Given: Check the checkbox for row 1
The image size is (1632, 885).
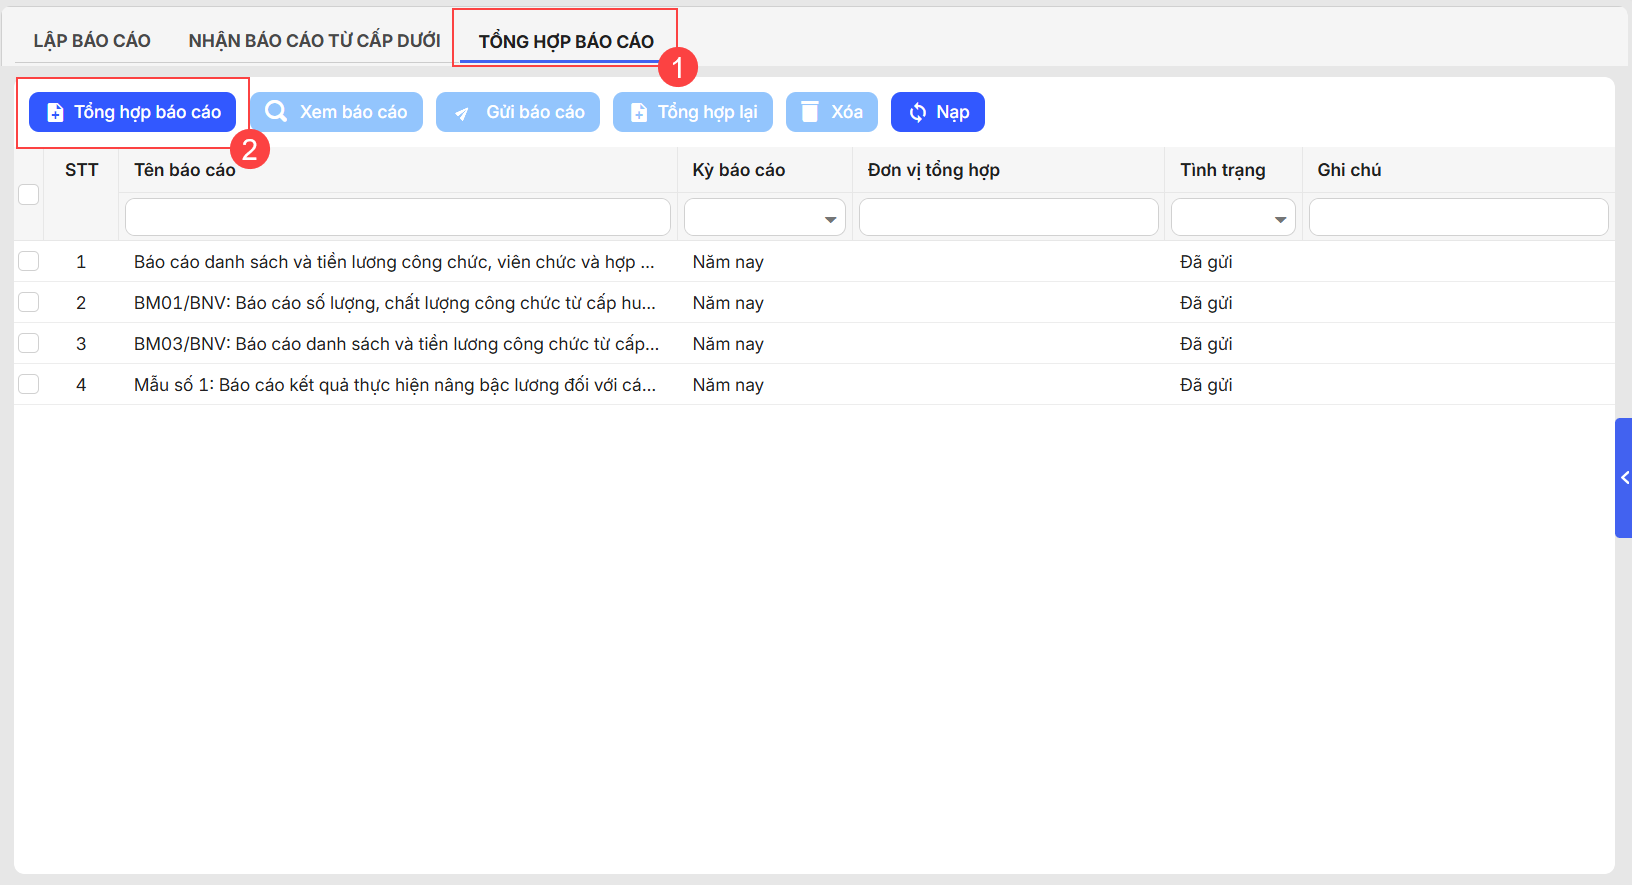Looking at the screenshot, I should pyautogui.click(x=29, y=261).
